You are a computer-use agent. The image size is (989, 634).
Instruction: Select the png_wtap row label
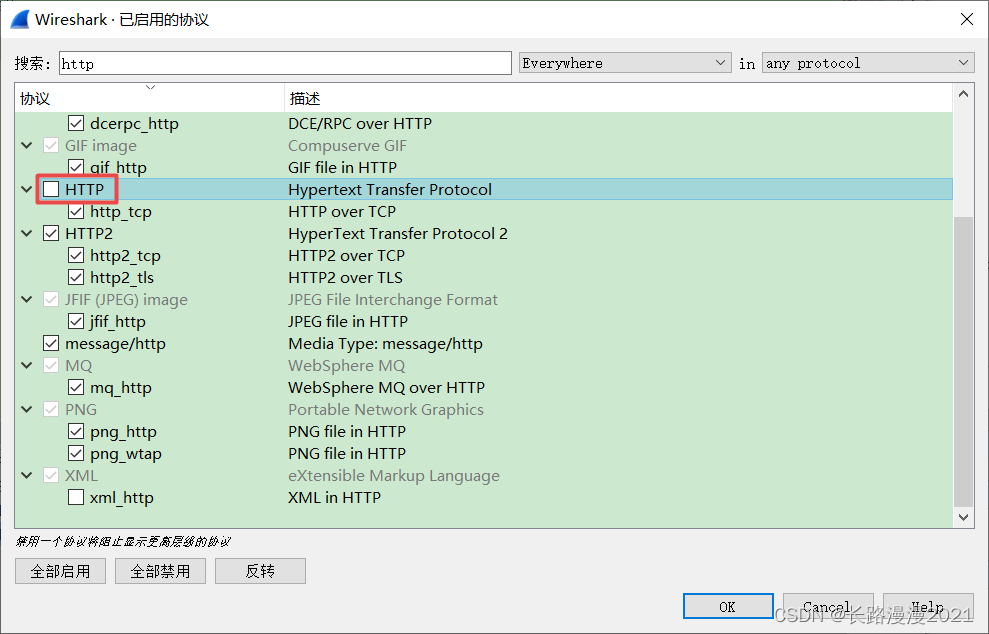click(x=126, y=454)
